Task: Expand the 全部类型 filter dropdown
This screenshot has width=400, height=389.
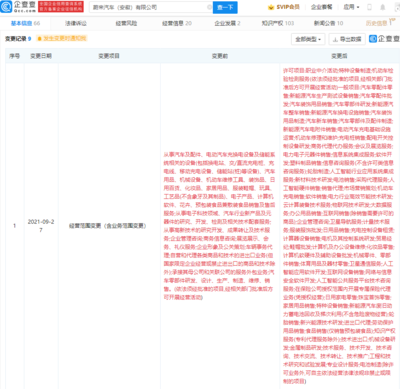Action: click(308, 39)
